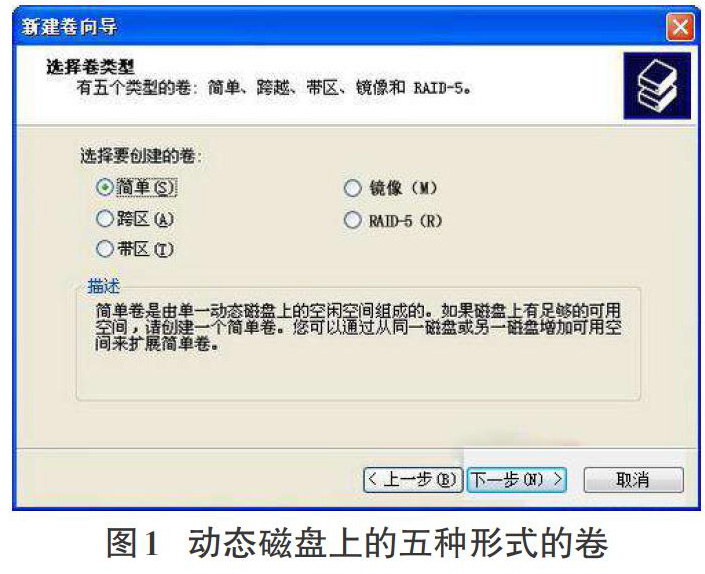This screenshot has height=574, width=705.
Task: Choose the 跨区 (A) volume type
Action: pos(105,219)
